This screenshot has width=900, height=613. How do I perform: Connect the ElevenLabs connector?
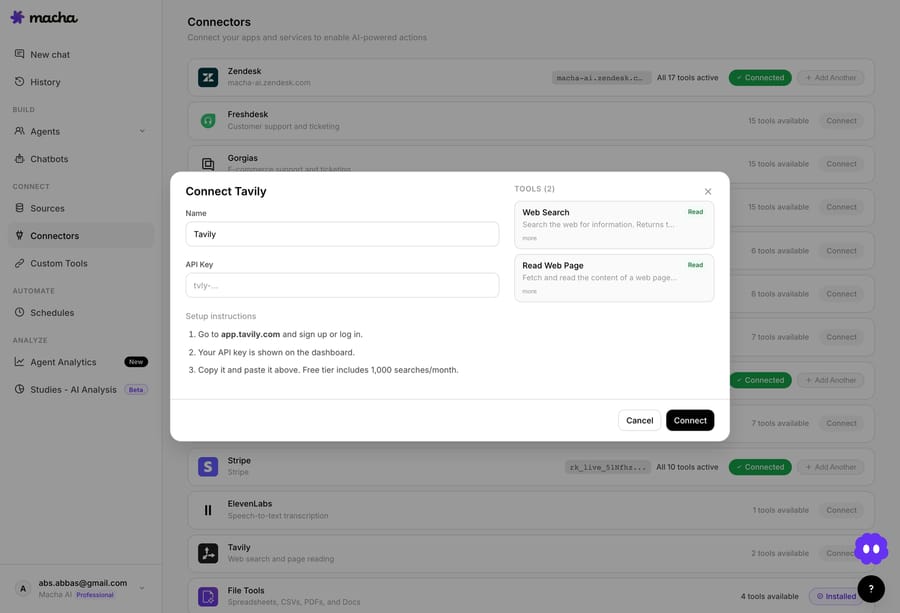pos(841,510)
